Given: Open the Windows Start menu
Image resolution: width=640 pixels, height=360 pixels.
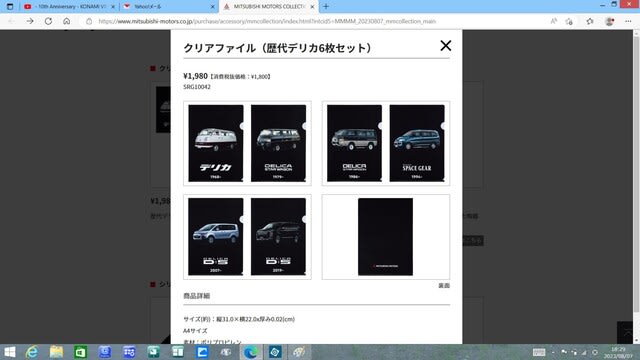Looking at the screenshot, I should pyautogui.click(x=9, y=352).
